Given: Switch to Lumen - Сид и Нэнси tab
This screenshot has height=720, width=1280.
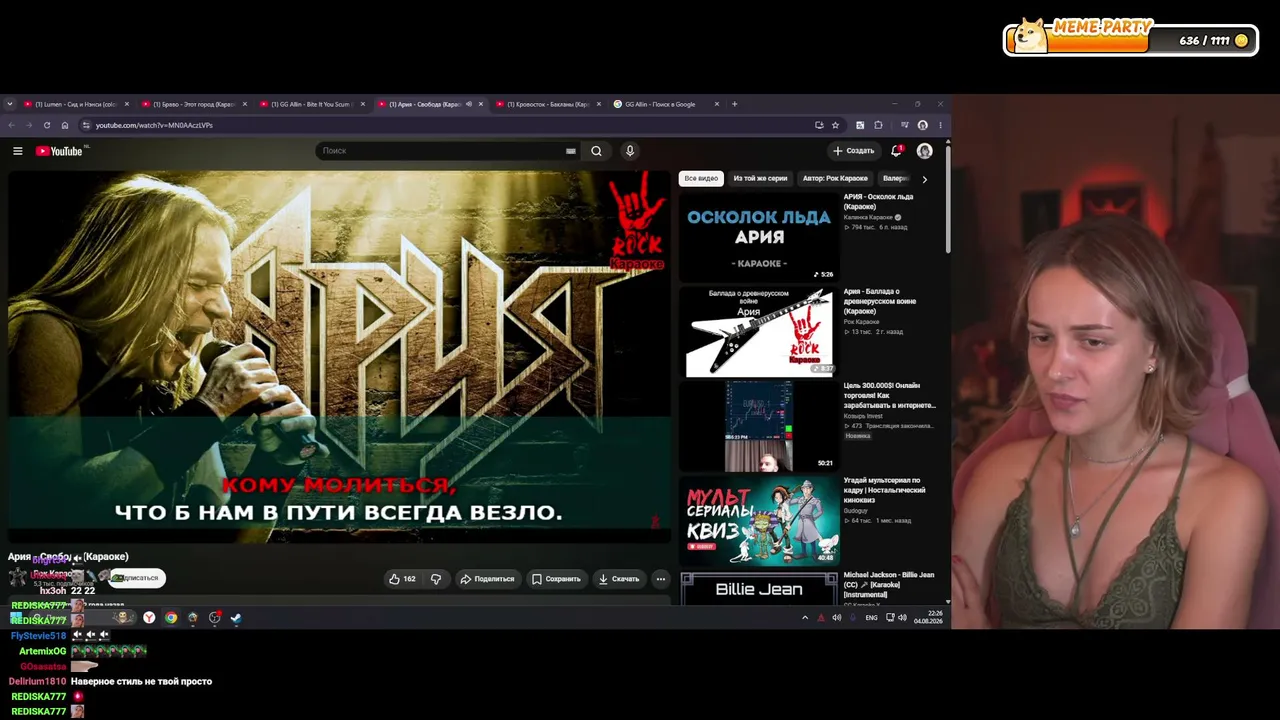Looking at the screenshot, I should [x=75, y=104].
